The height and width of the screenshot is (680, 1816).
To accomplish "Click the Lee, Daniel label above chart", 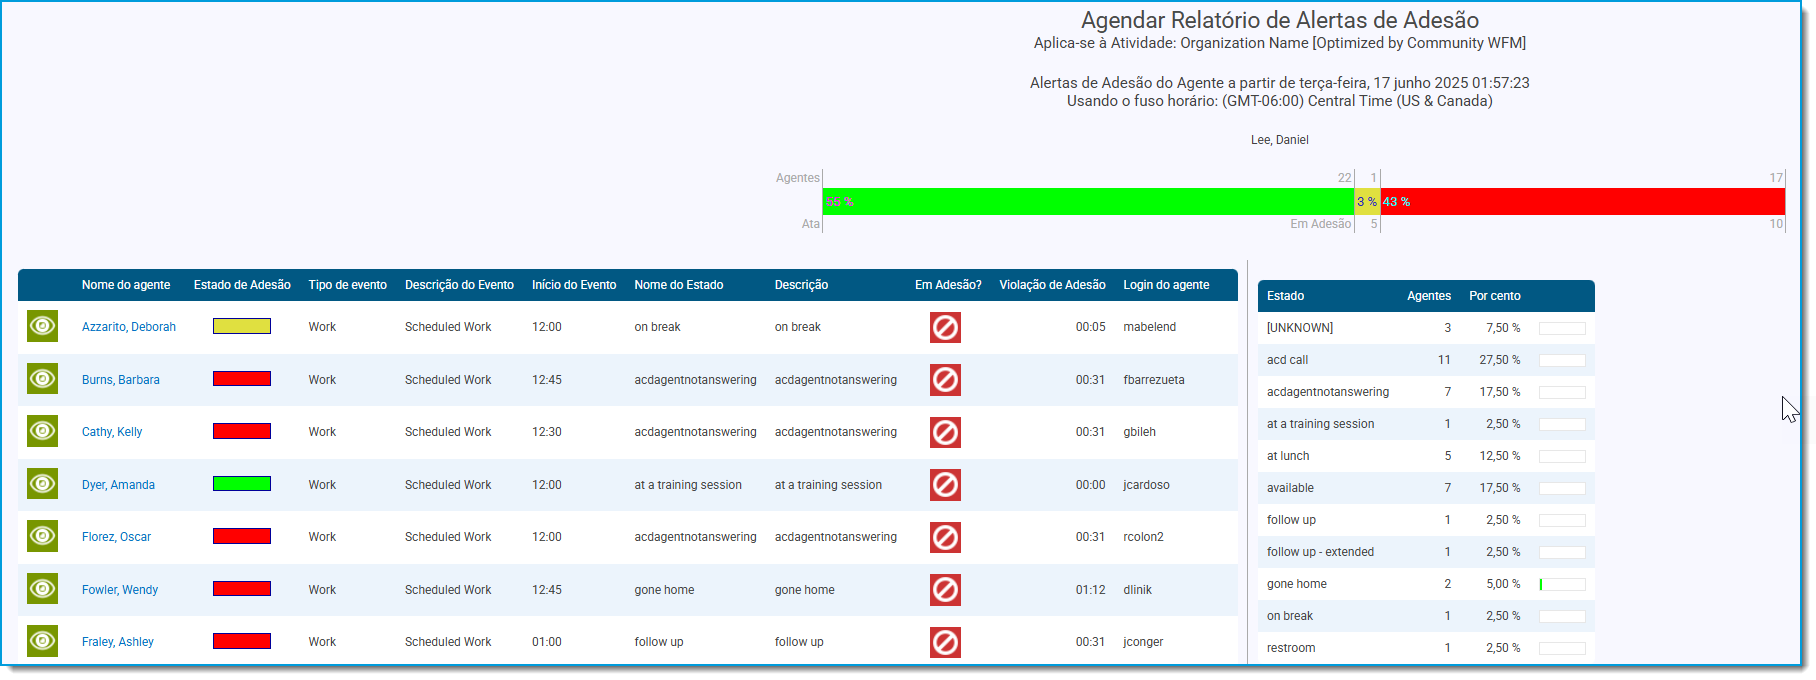I will [1279, 140].
